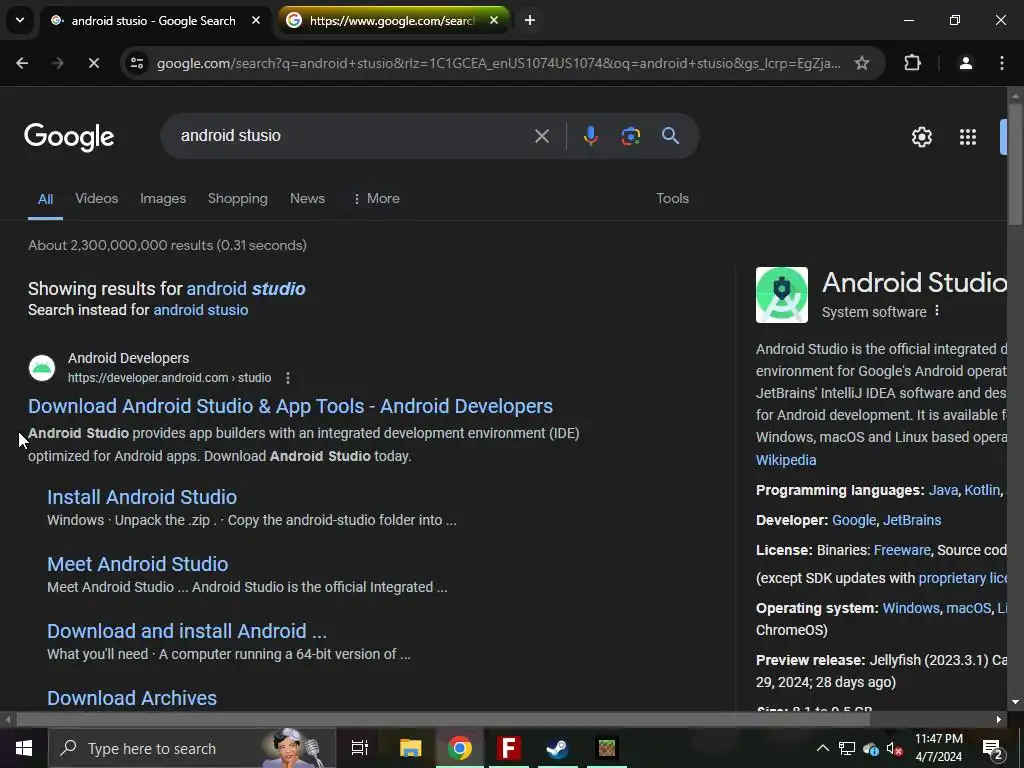The width and height of the screenshot is (1024, 768).
Task: Expand the More search filters menu
Action: 376,199
